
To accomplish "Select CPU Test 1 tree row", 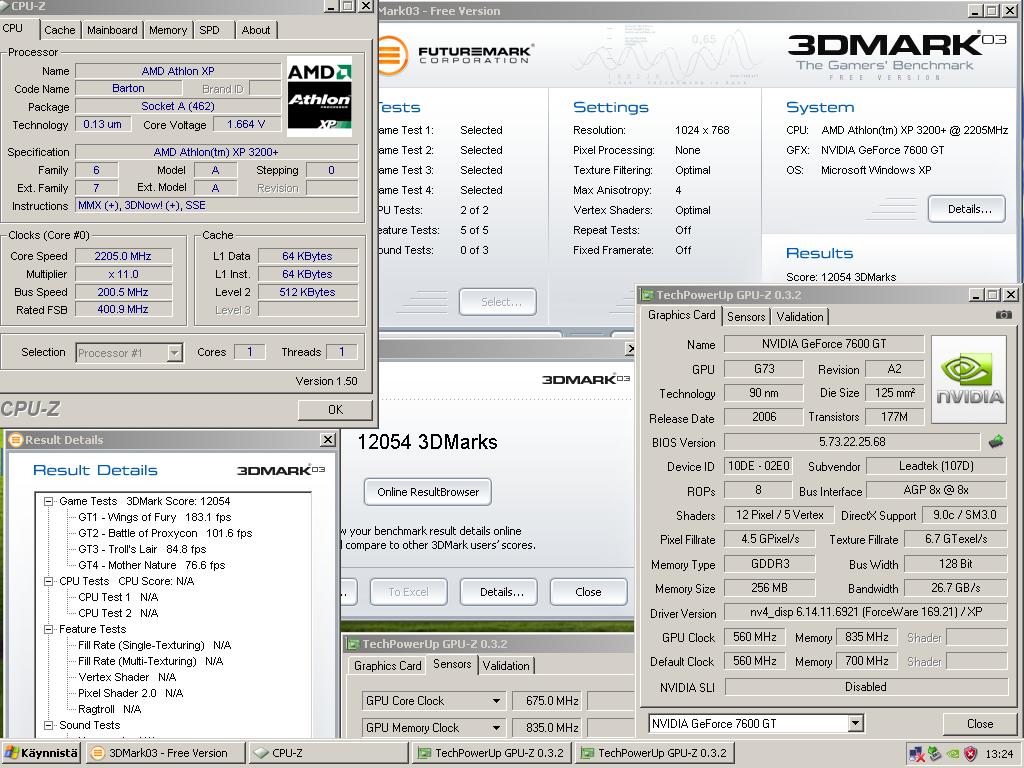I will tap(118, 597).
